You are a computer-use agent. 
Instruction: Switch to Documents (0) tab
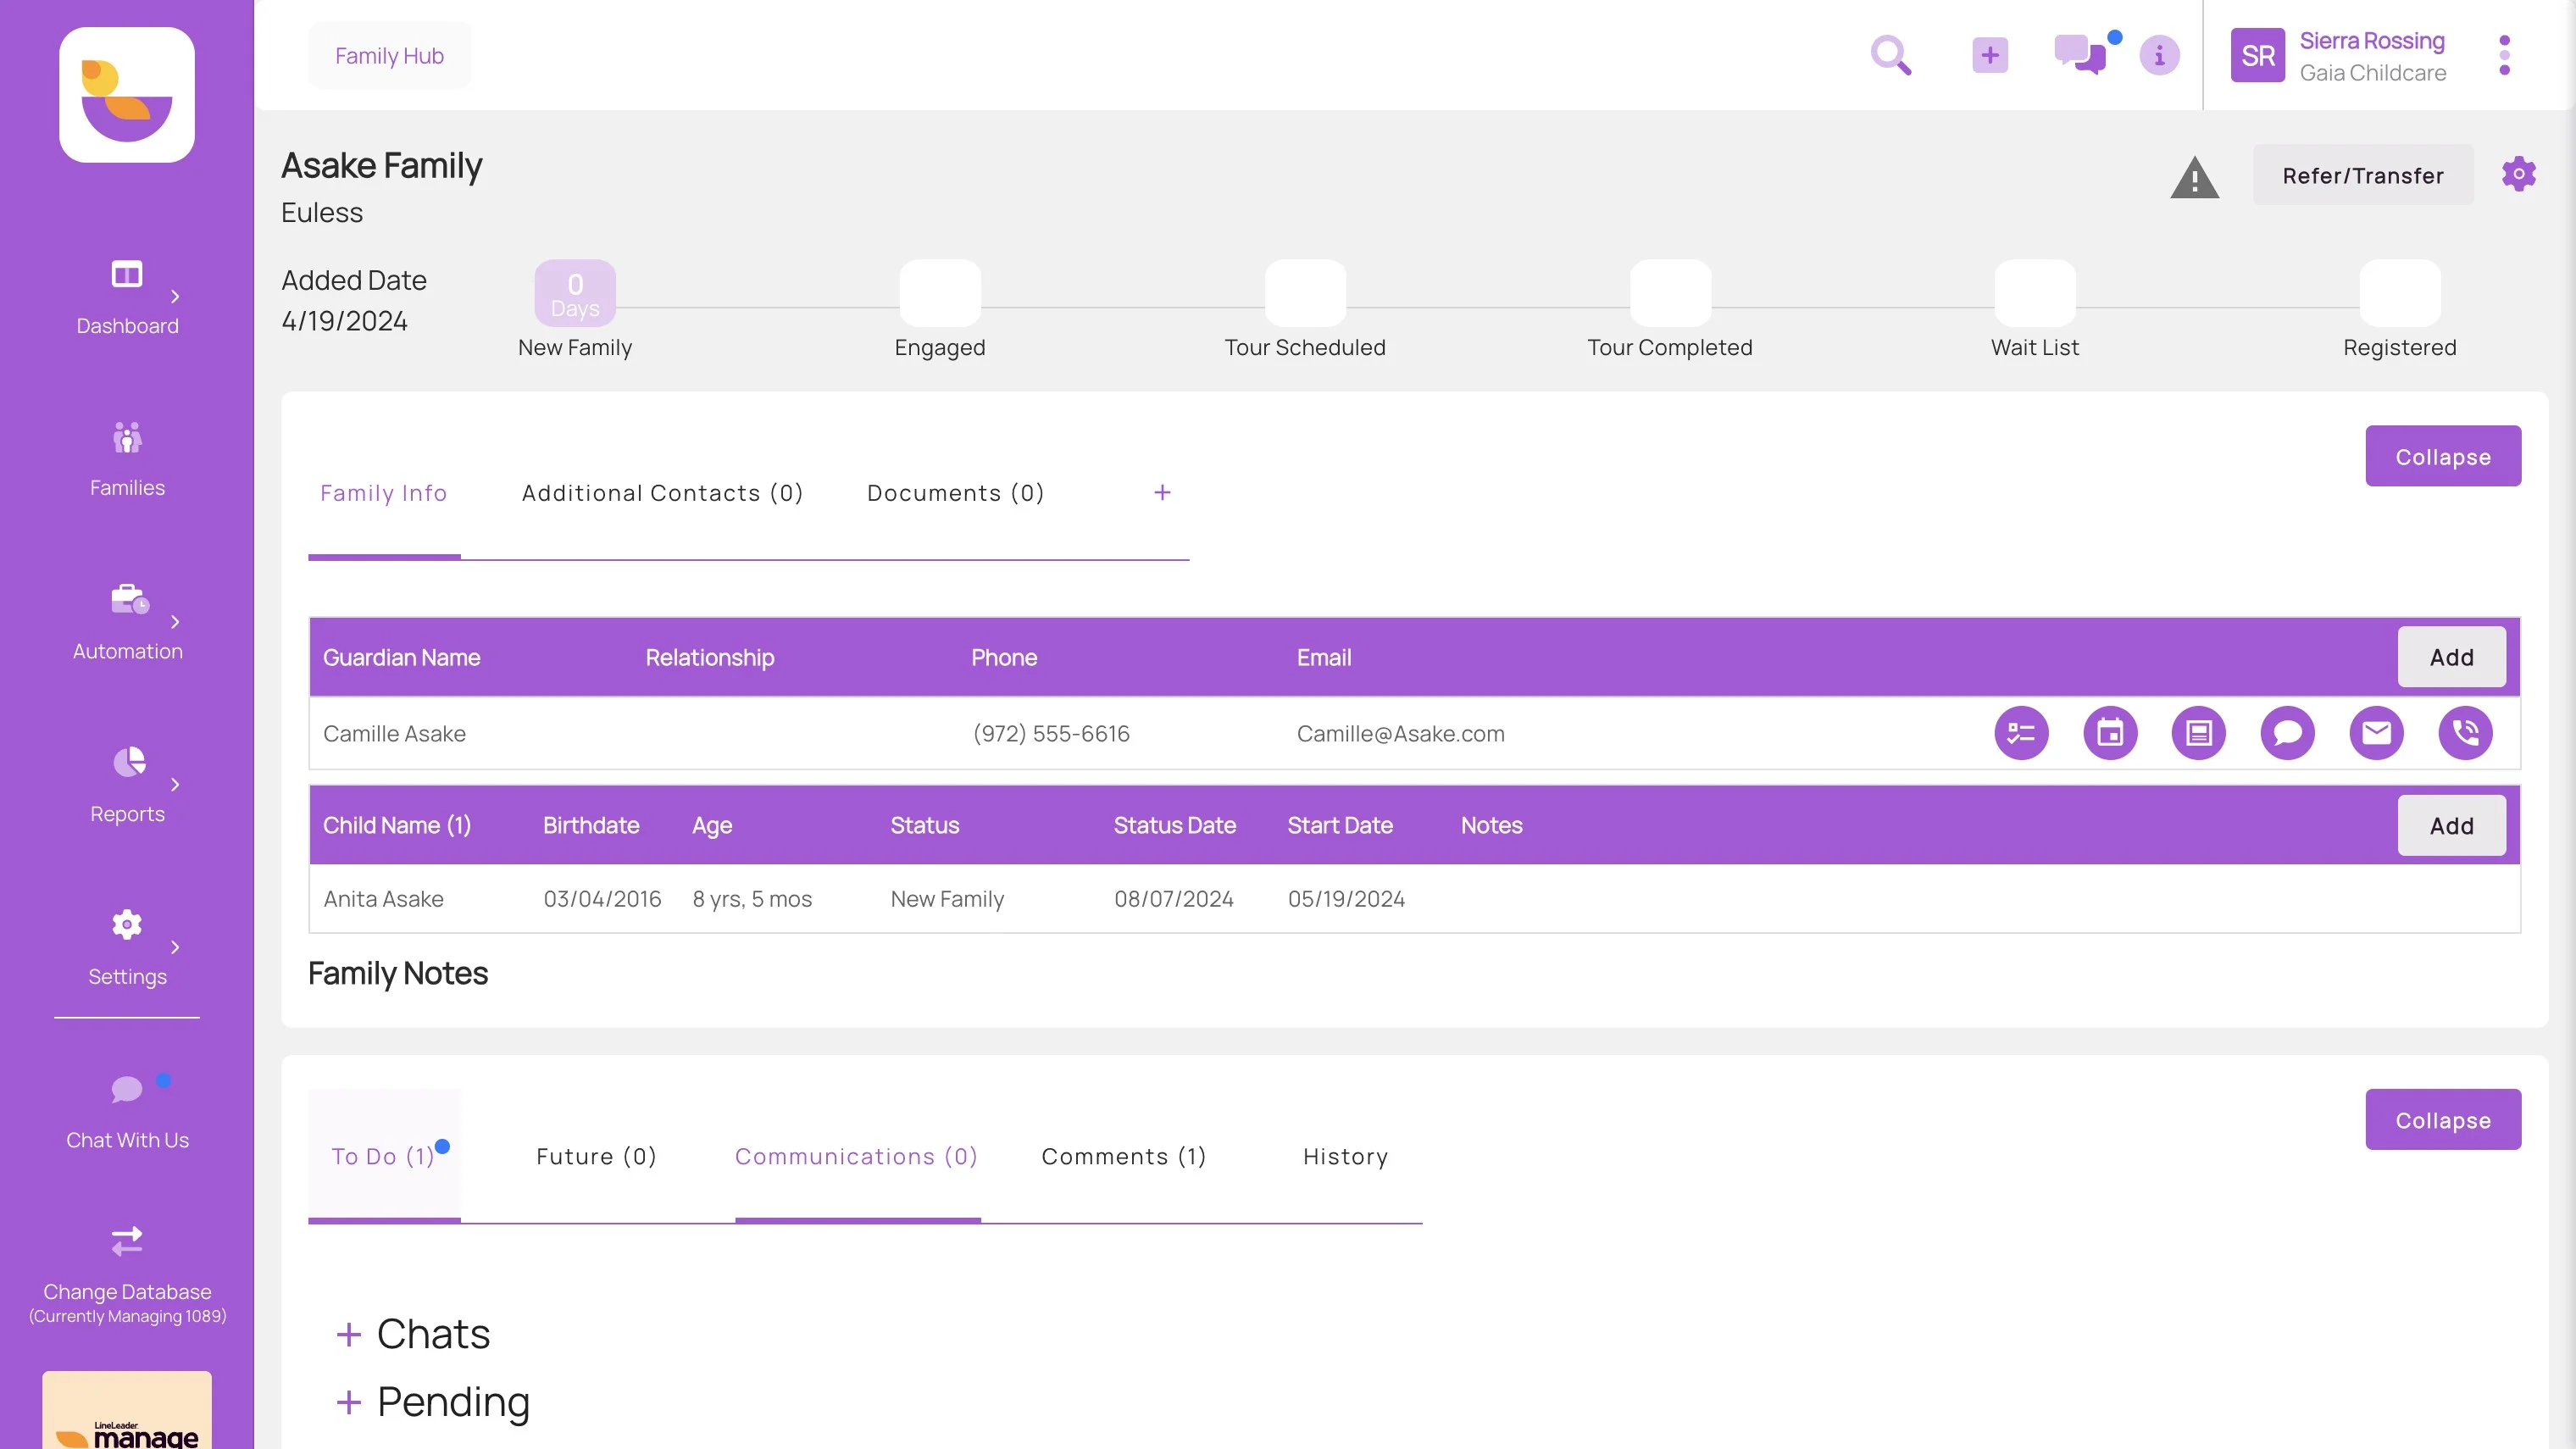click(x=955, y=493)
